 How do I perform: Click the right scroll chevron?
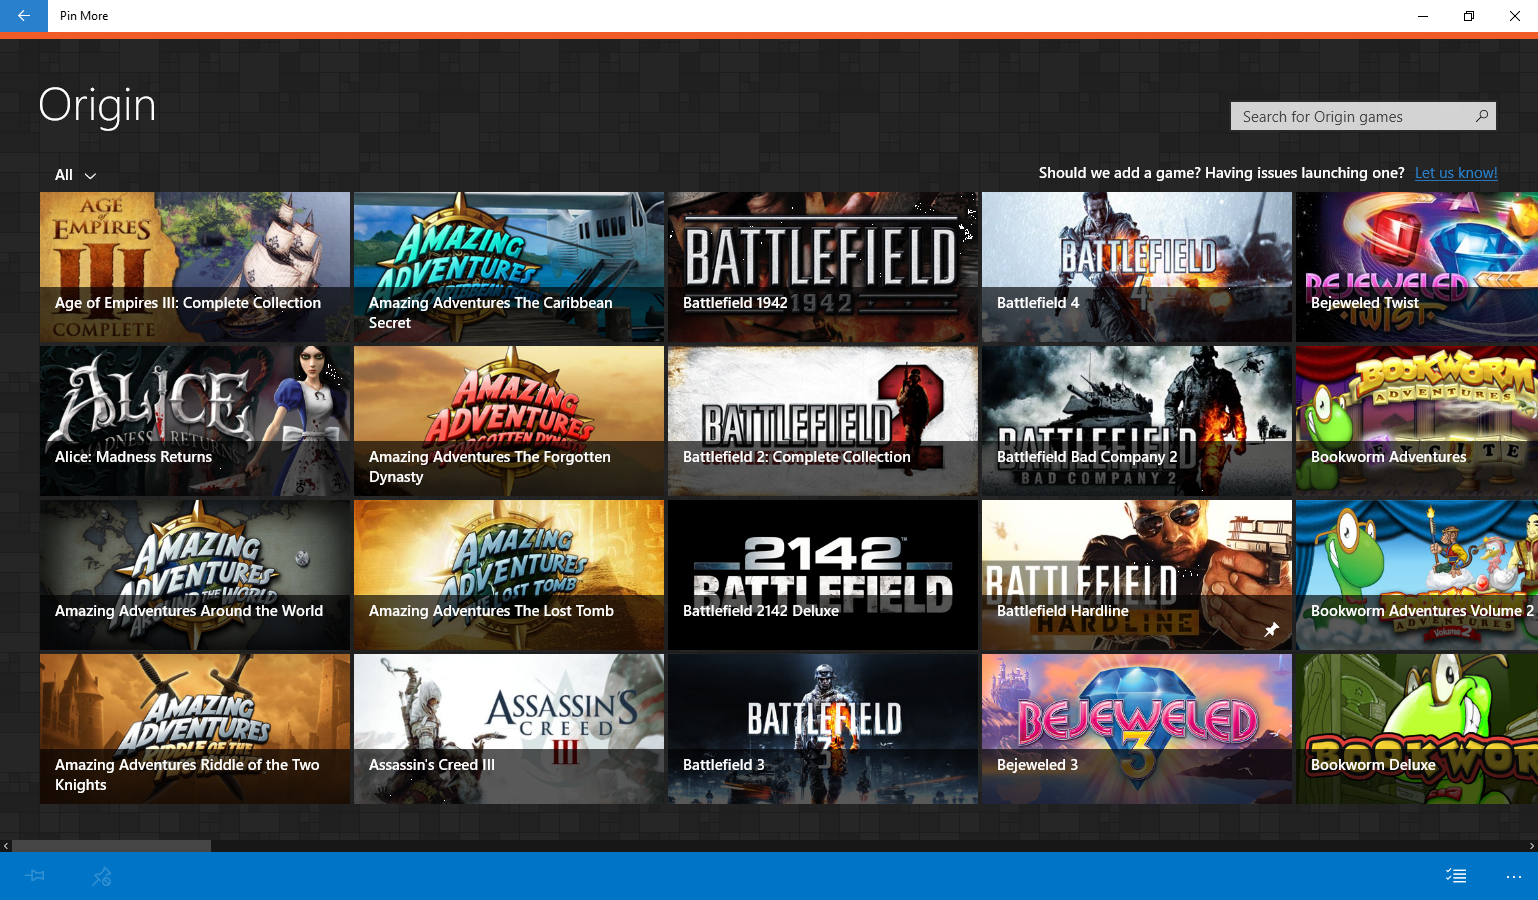[x=1532, y=845]
